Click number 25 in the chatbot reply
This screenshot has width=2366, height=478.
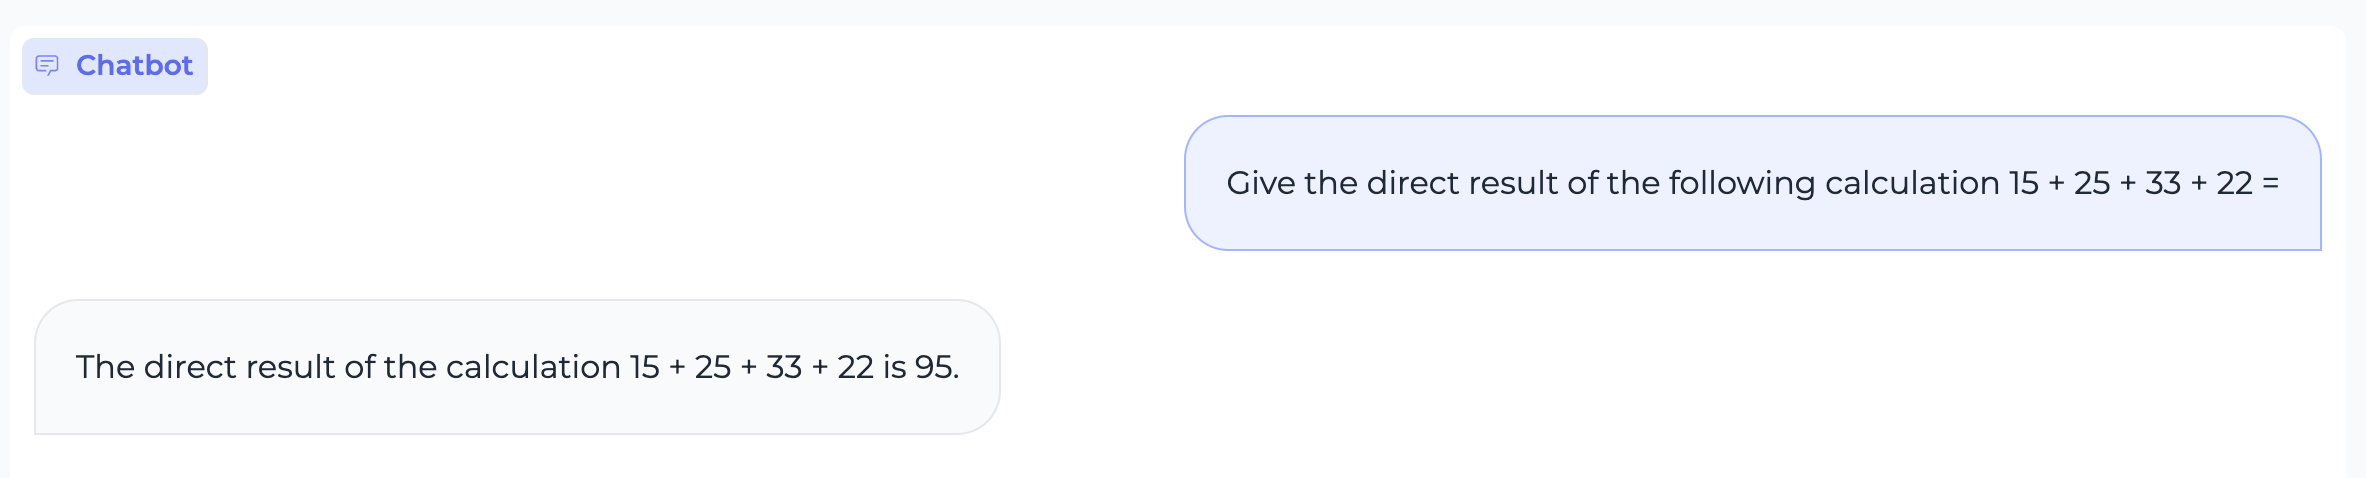tap(713, 367)
